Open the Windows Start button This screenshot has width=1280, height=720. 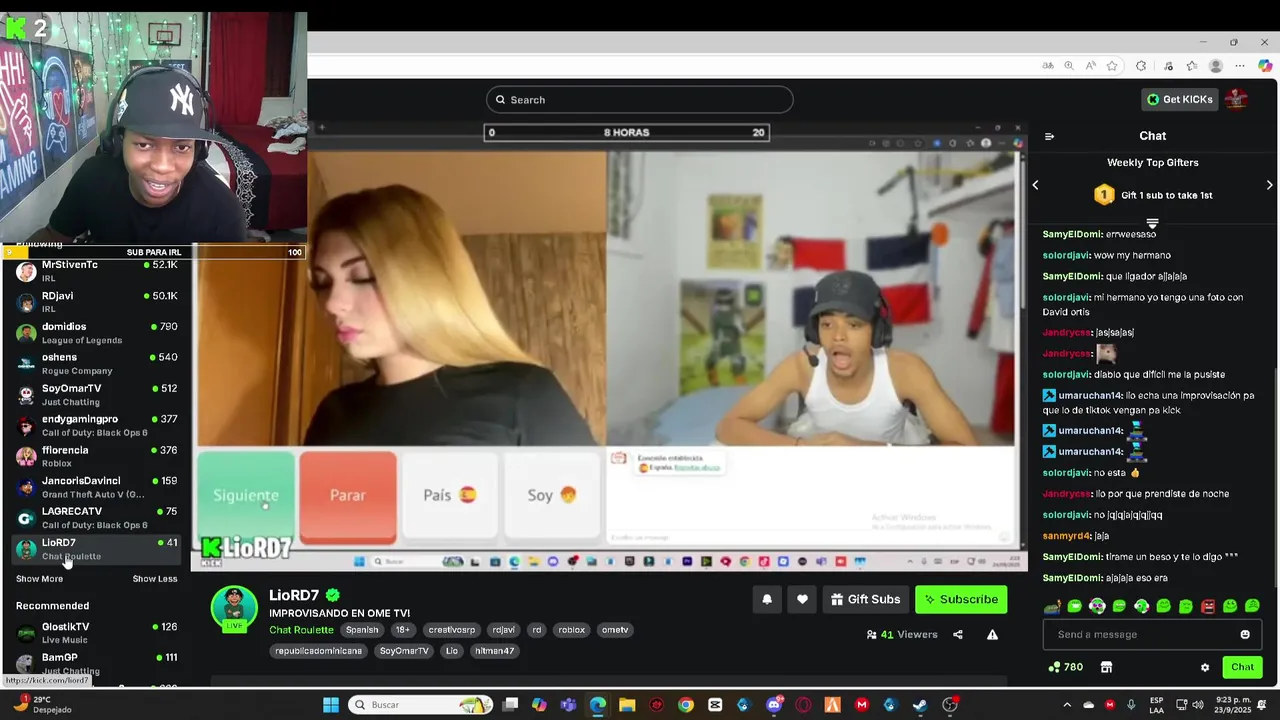coord(331,705)
